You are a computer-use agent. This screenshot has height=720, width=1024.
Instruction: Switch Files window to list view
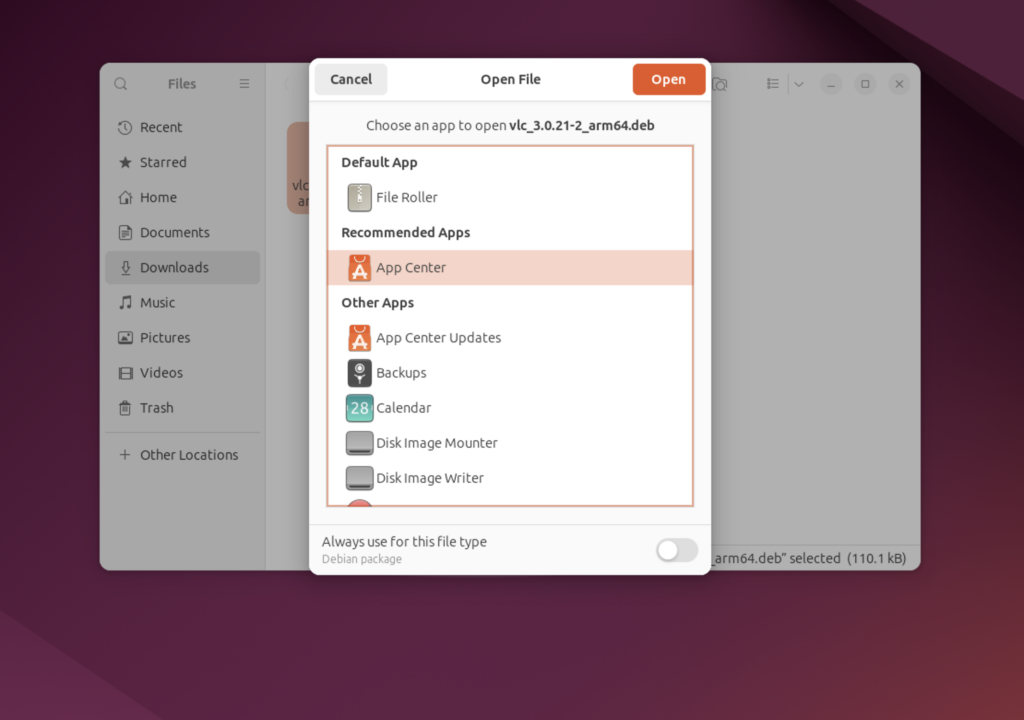773,84
